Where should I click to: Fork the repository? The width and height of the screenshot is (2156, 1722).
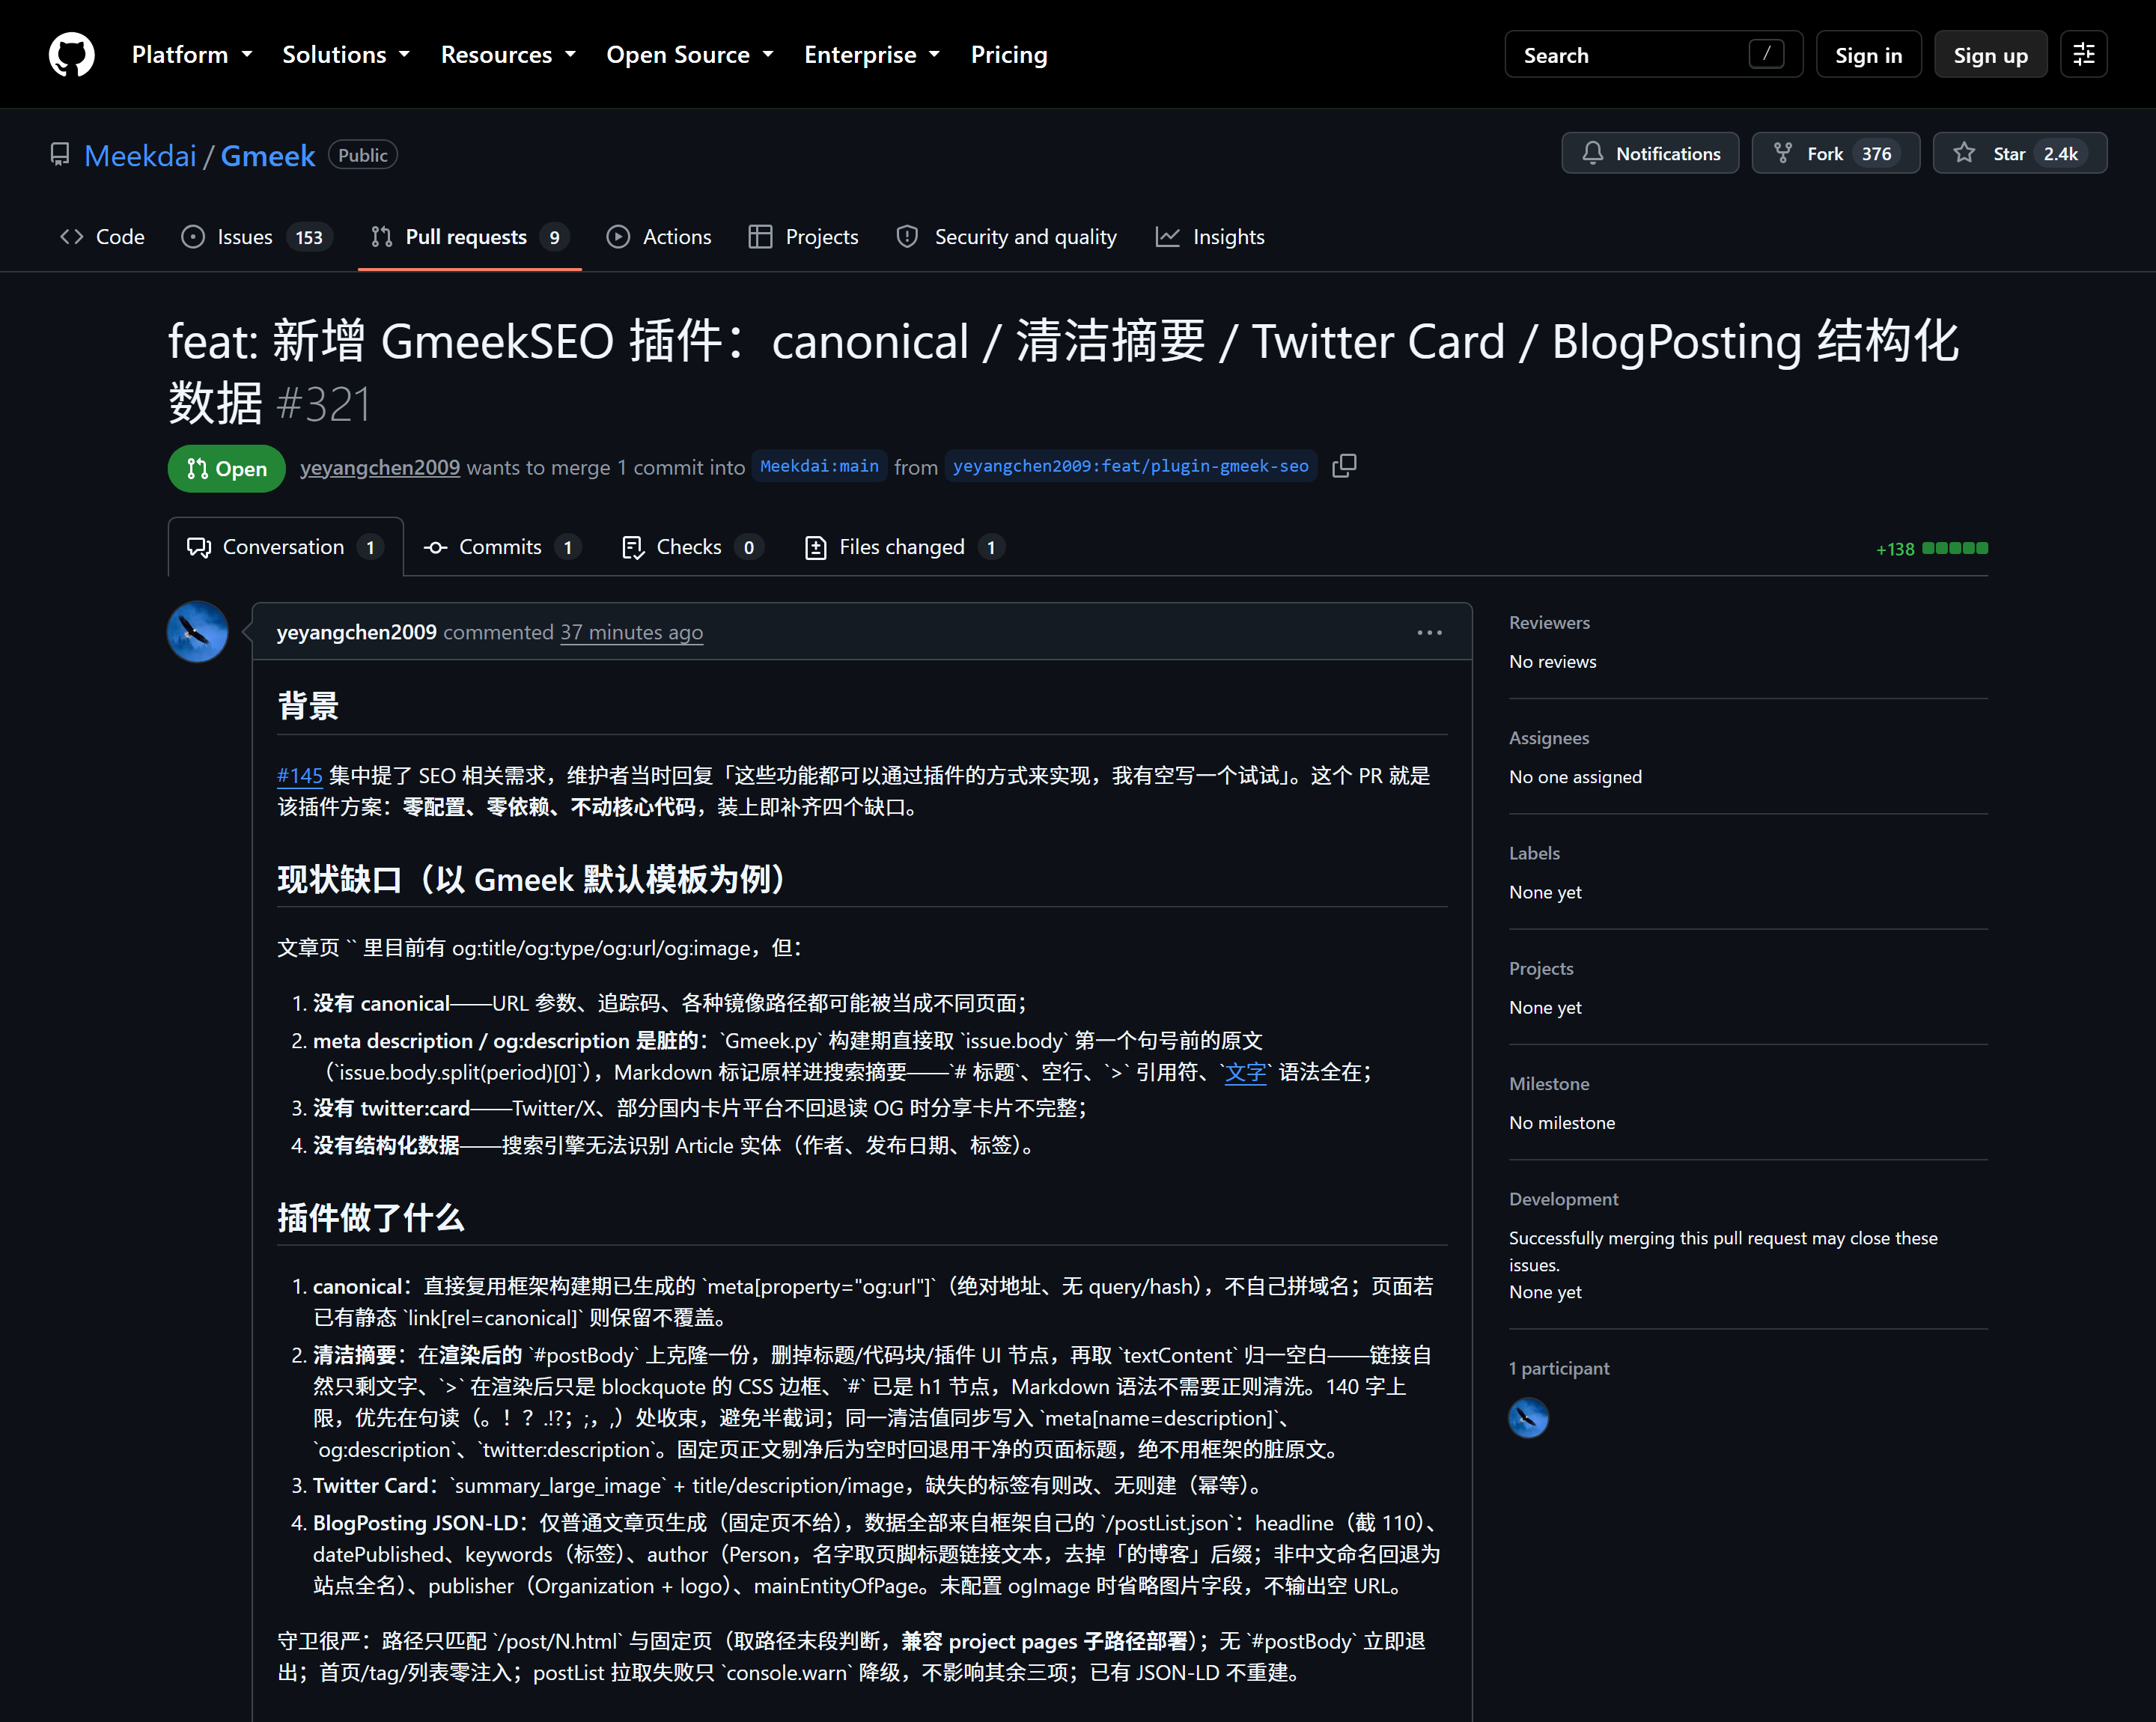pyautogui.click(x=1835, y=153)
